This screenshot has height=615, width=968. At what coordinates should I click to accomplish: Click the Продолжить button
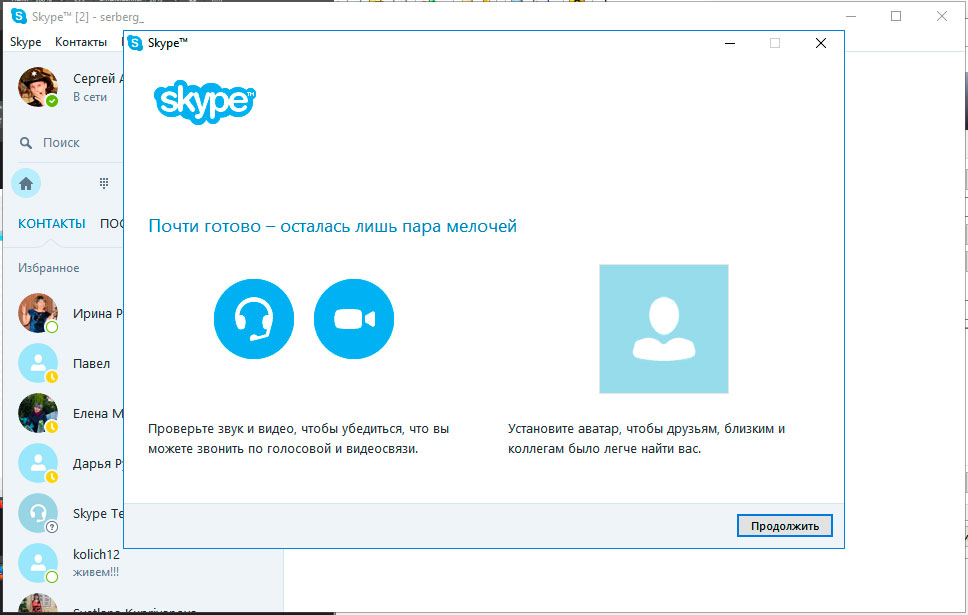point(785,526)
